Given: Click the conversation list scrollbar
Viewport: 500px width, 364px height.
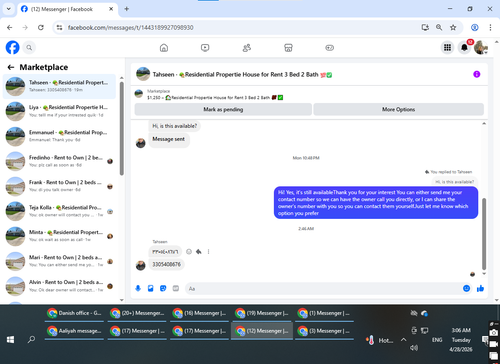Looking at the screenshot, I should tap(122, 128).
